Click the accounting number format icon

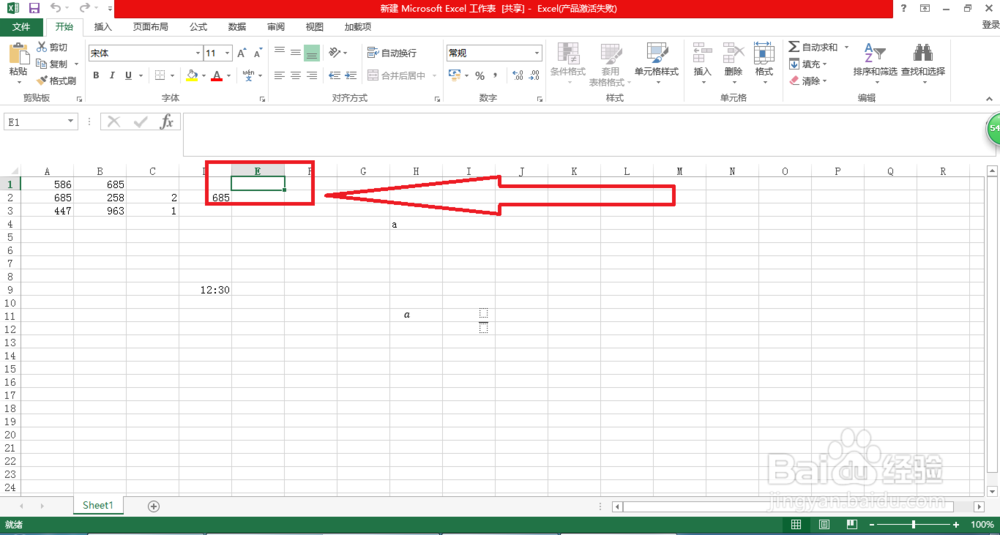[455, 75]
